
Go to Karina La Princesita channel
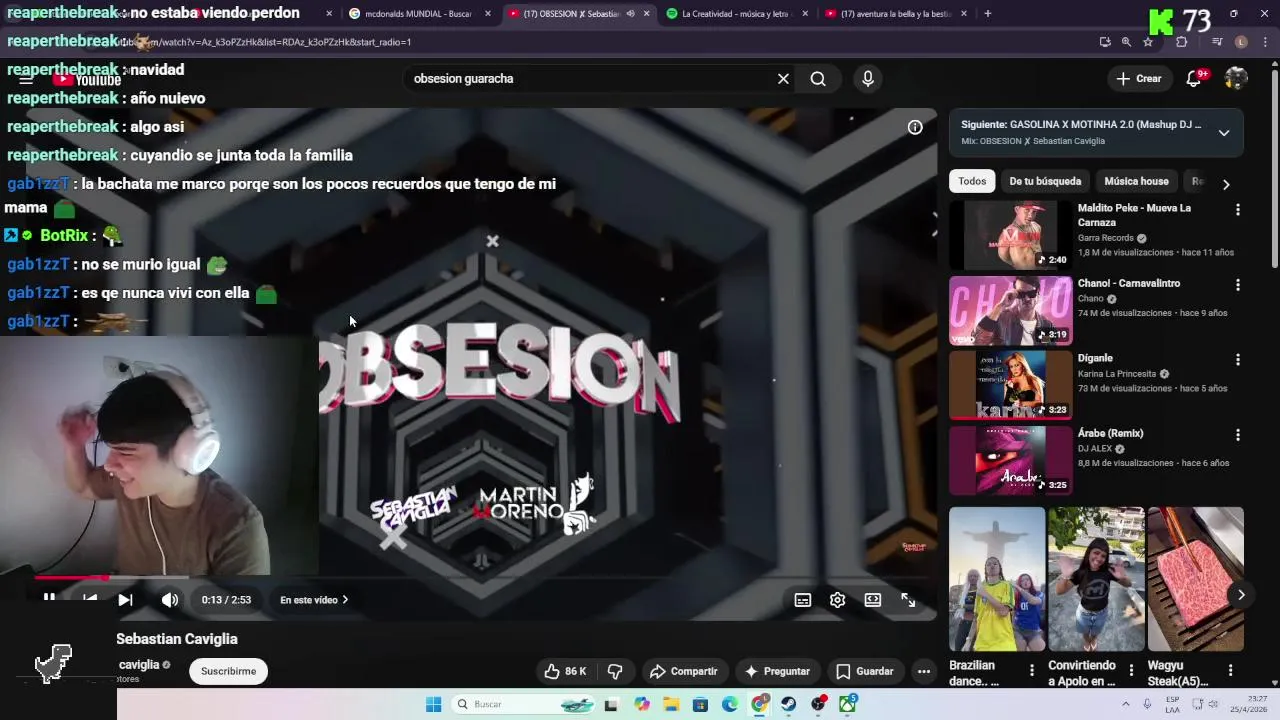[x=1116, y=374]
